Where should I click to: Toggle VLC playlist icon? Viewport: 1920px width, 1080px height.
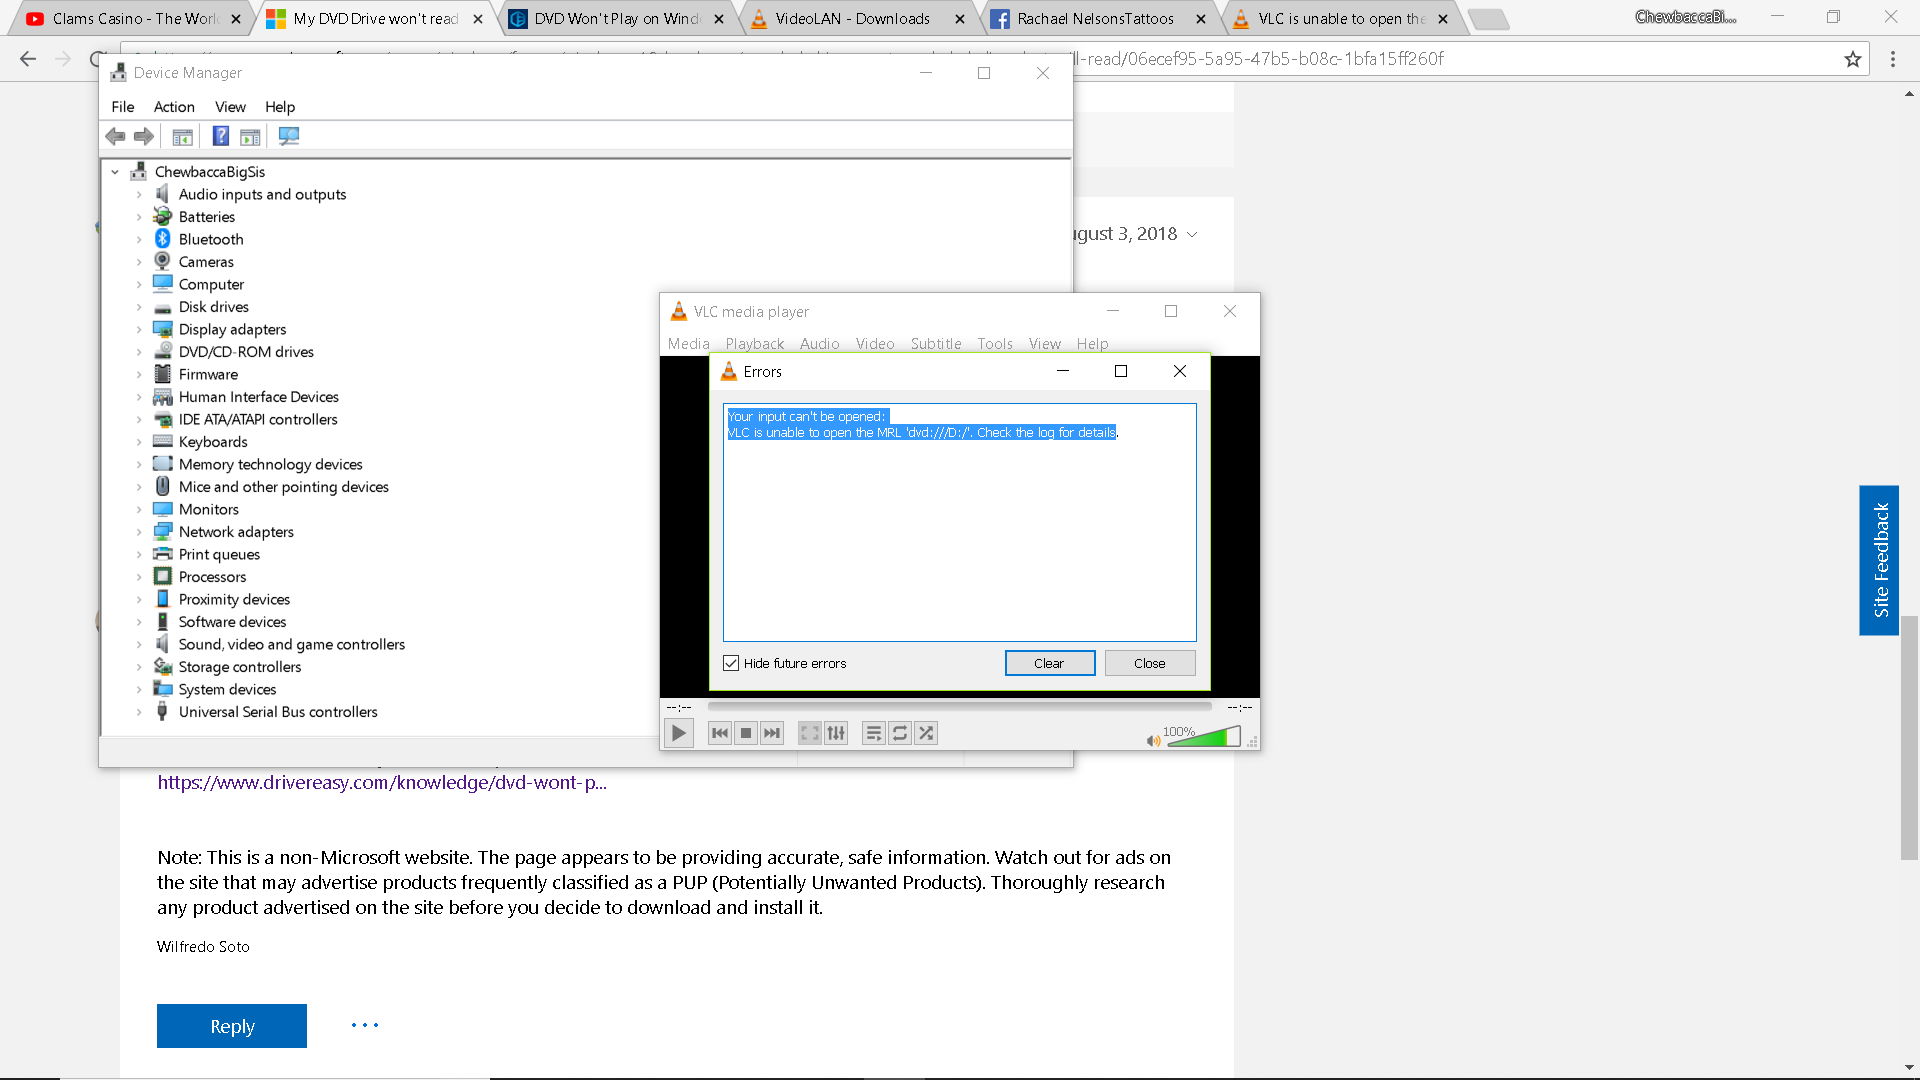pyautogui.click(x=874, y=733)
